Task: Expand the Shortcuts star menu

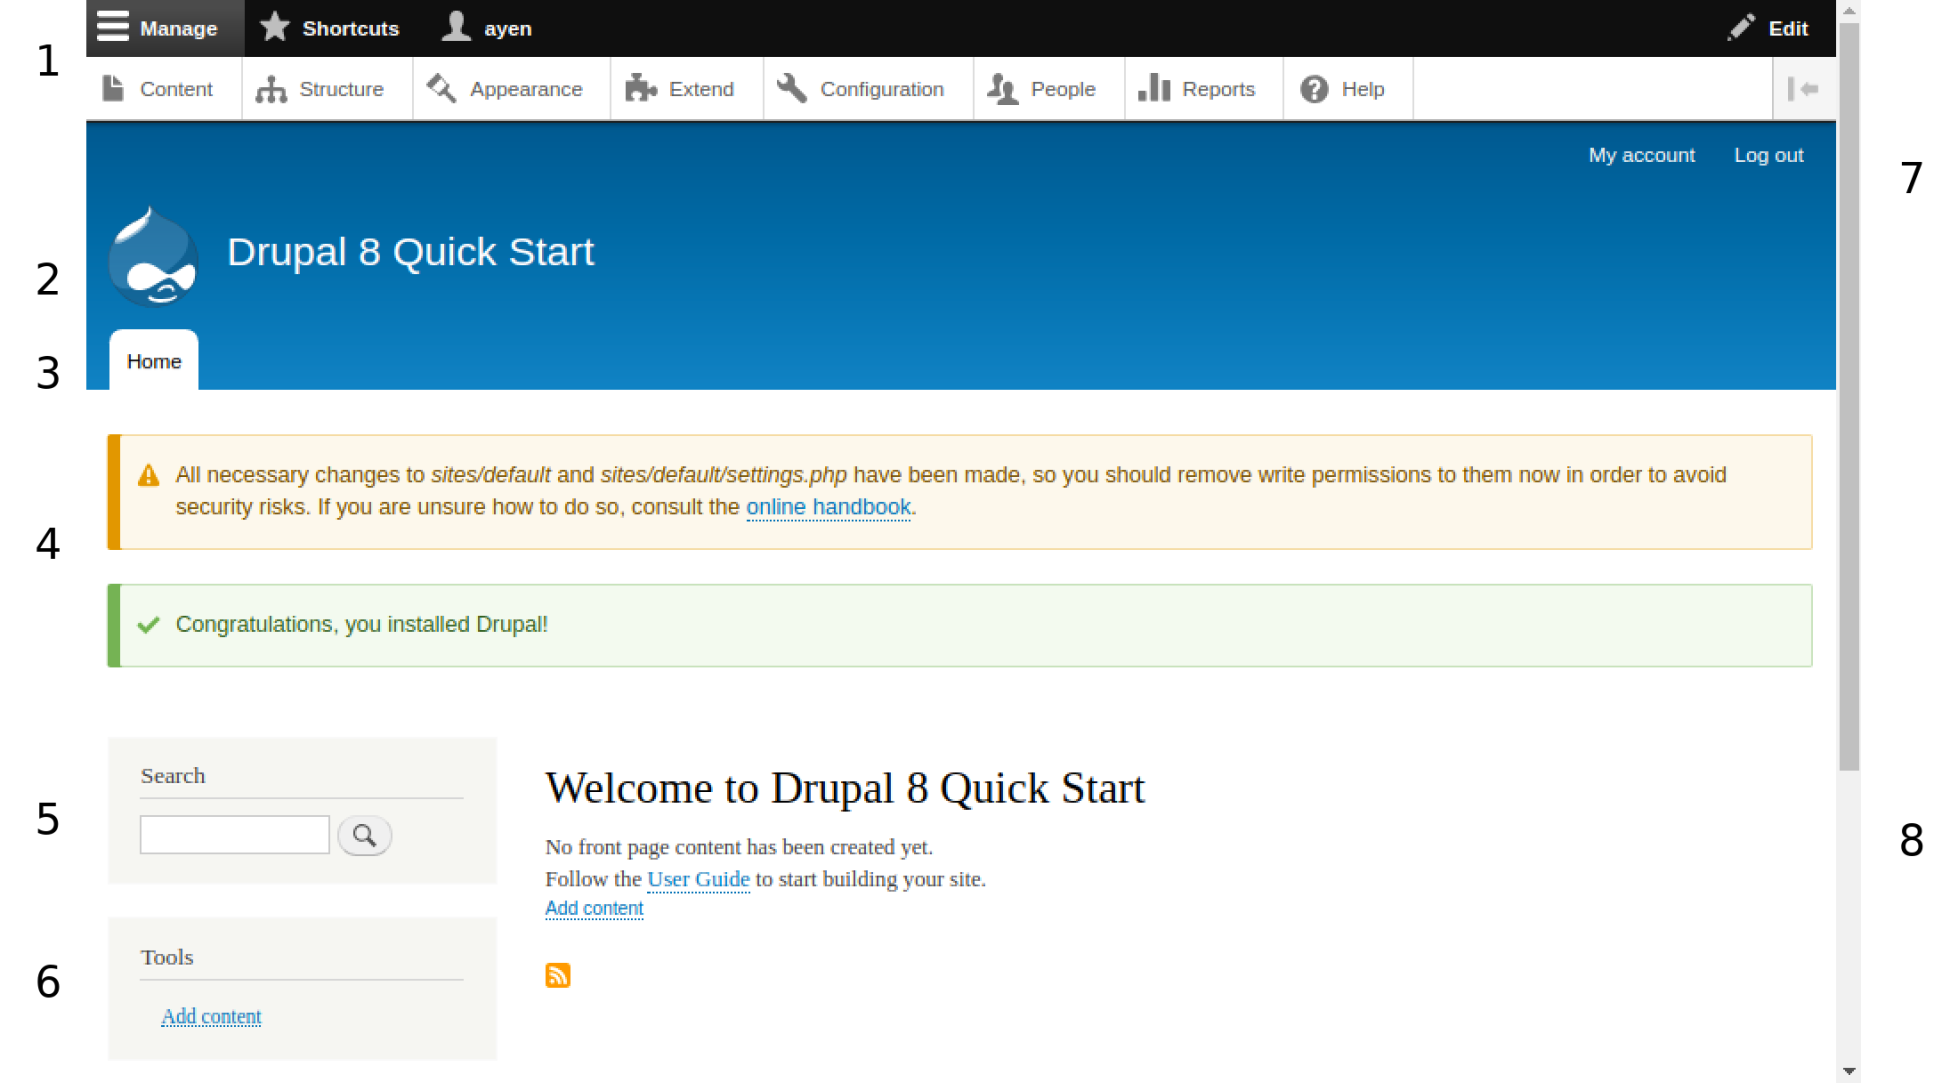Action: click(330, 28)
